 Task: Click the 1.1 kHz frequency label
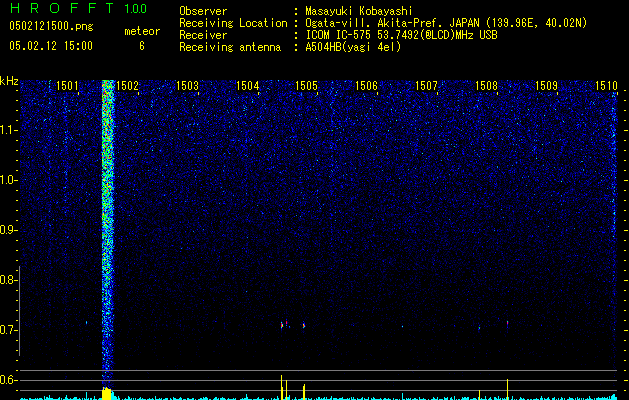pos(8,130)
